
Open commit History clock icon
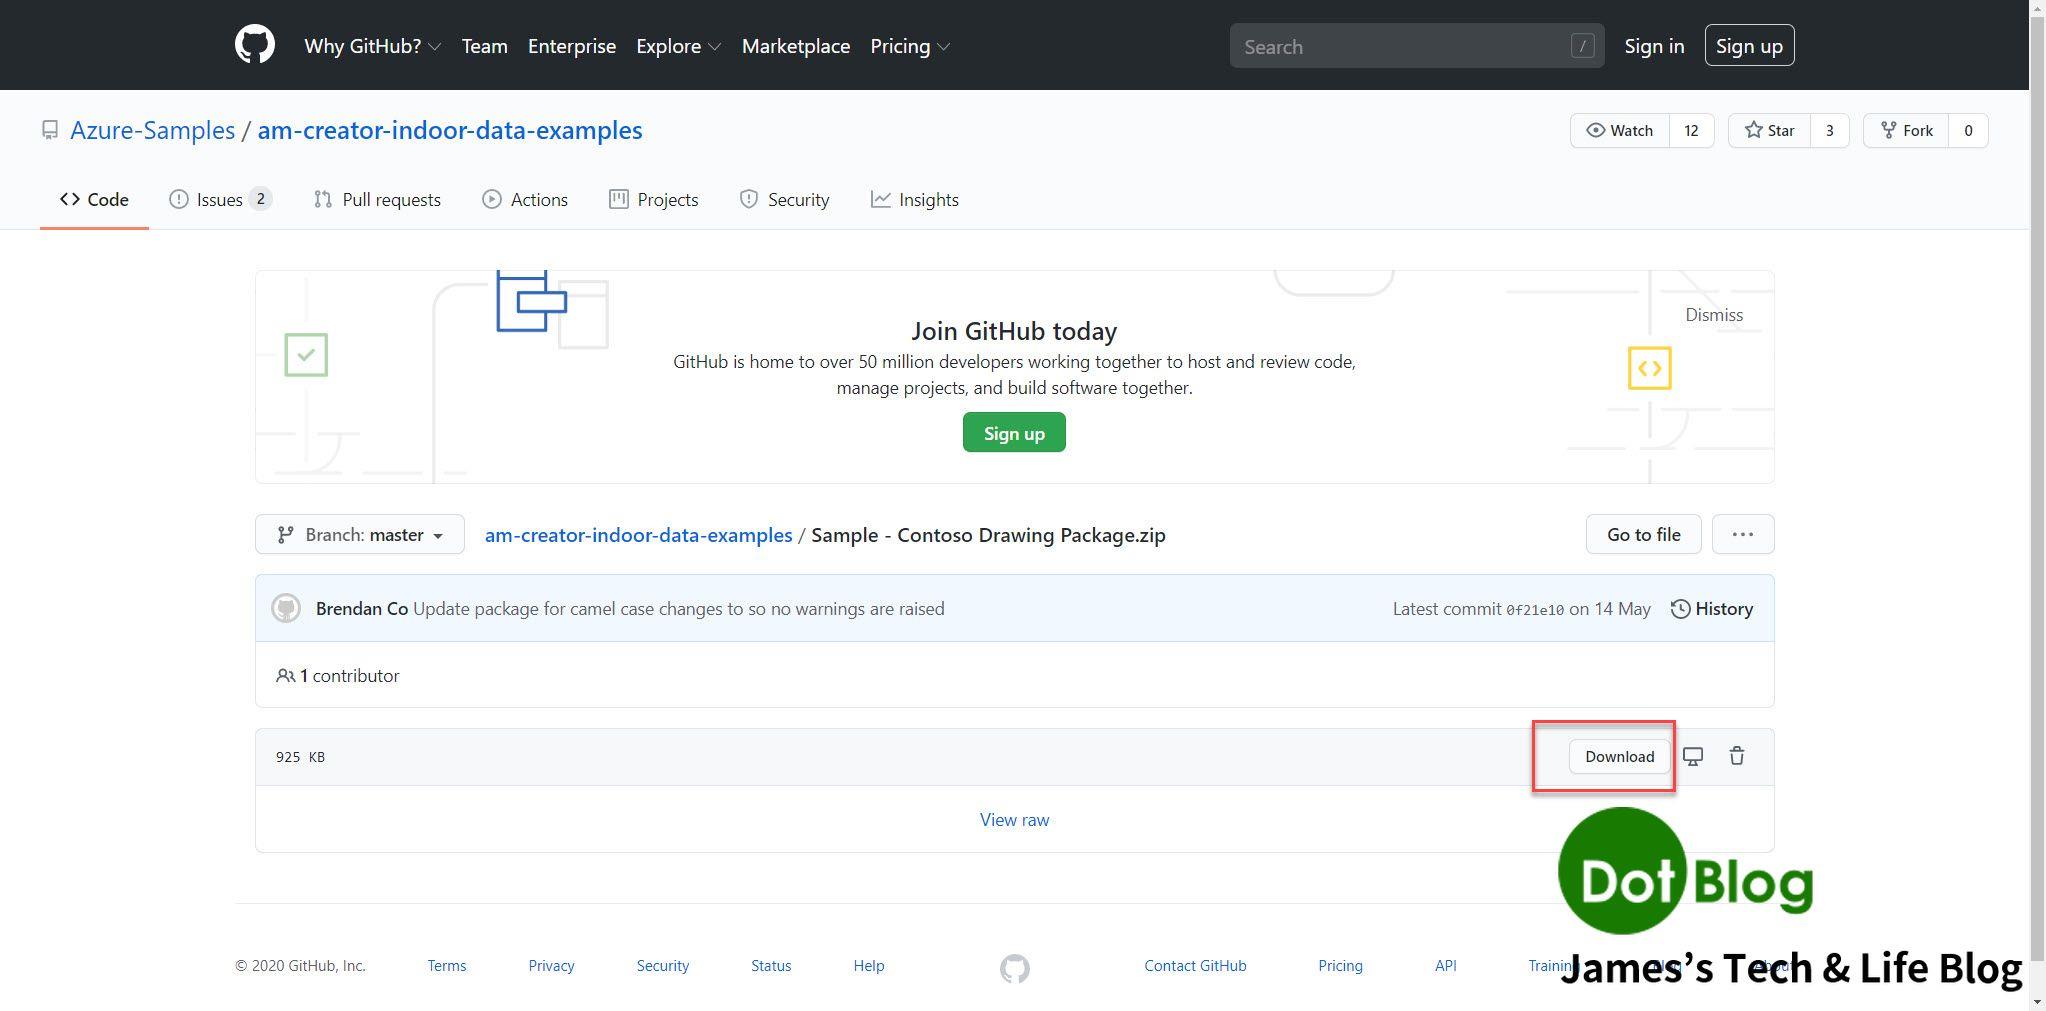[x=1681, y=609]
